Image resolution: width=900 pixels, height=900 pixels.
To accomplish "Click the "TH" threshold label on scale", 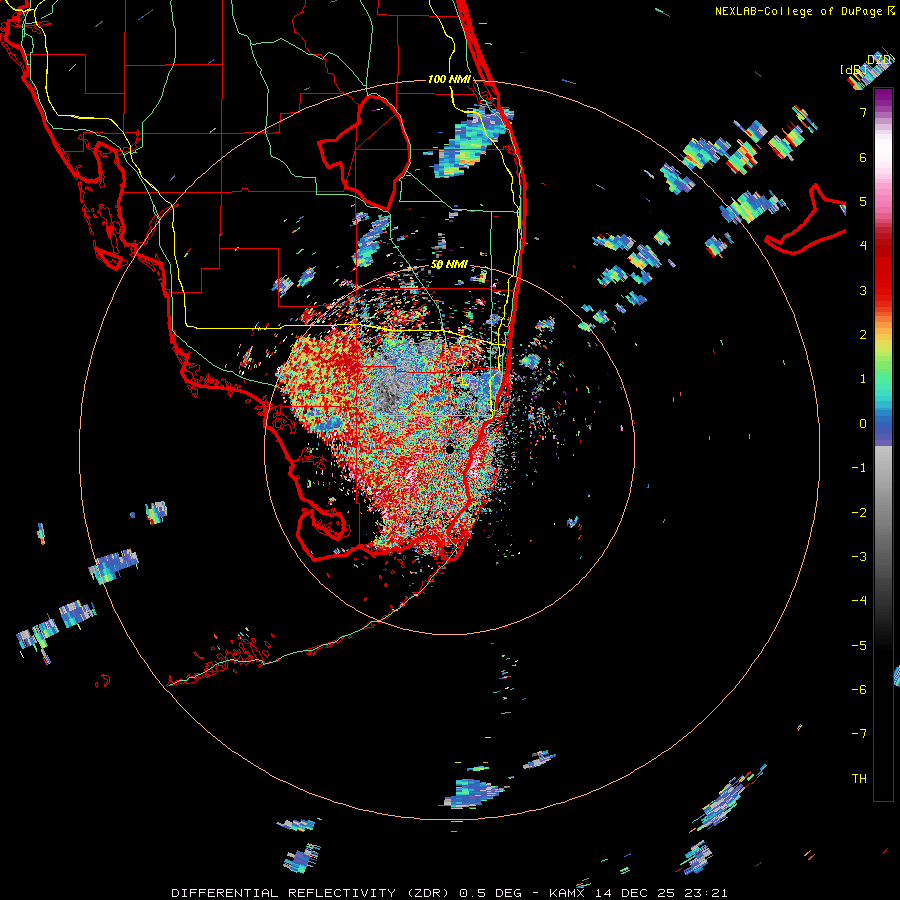I will [859, 778].
